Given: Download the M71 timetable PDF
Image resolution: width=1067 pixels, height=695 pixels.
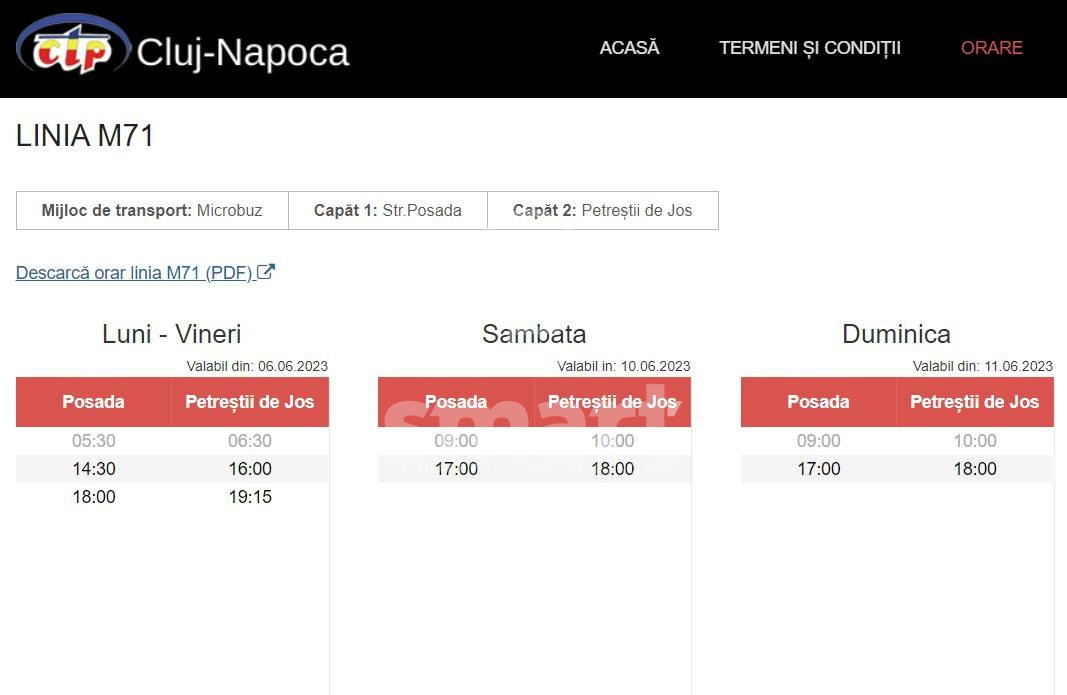Looking at the screenshot, I should [135, 272].
